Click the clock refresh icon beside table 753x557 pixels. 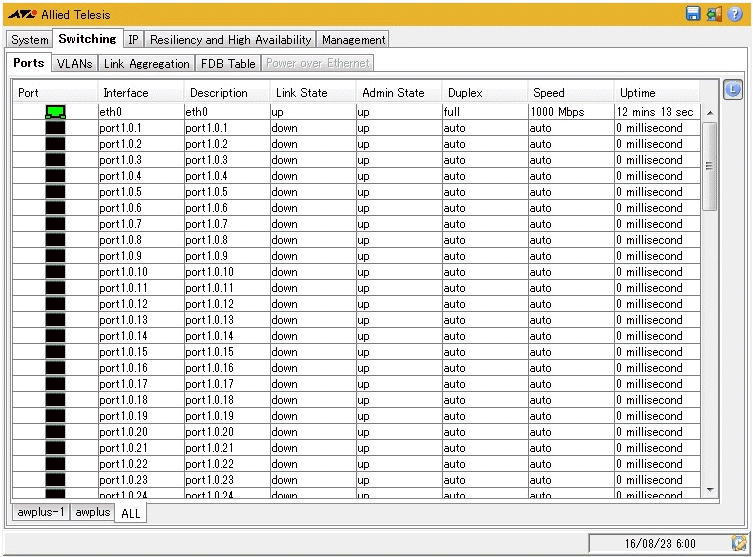(733, 89)
